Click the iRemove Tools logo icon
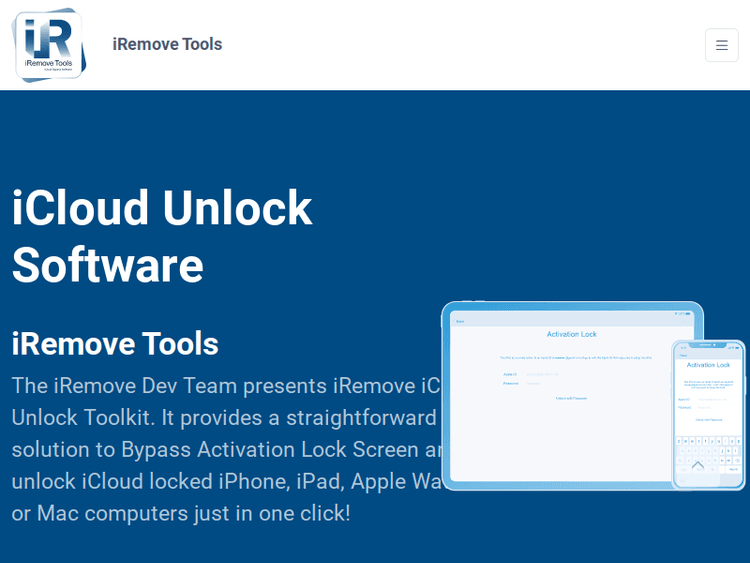 coord(49,44)
